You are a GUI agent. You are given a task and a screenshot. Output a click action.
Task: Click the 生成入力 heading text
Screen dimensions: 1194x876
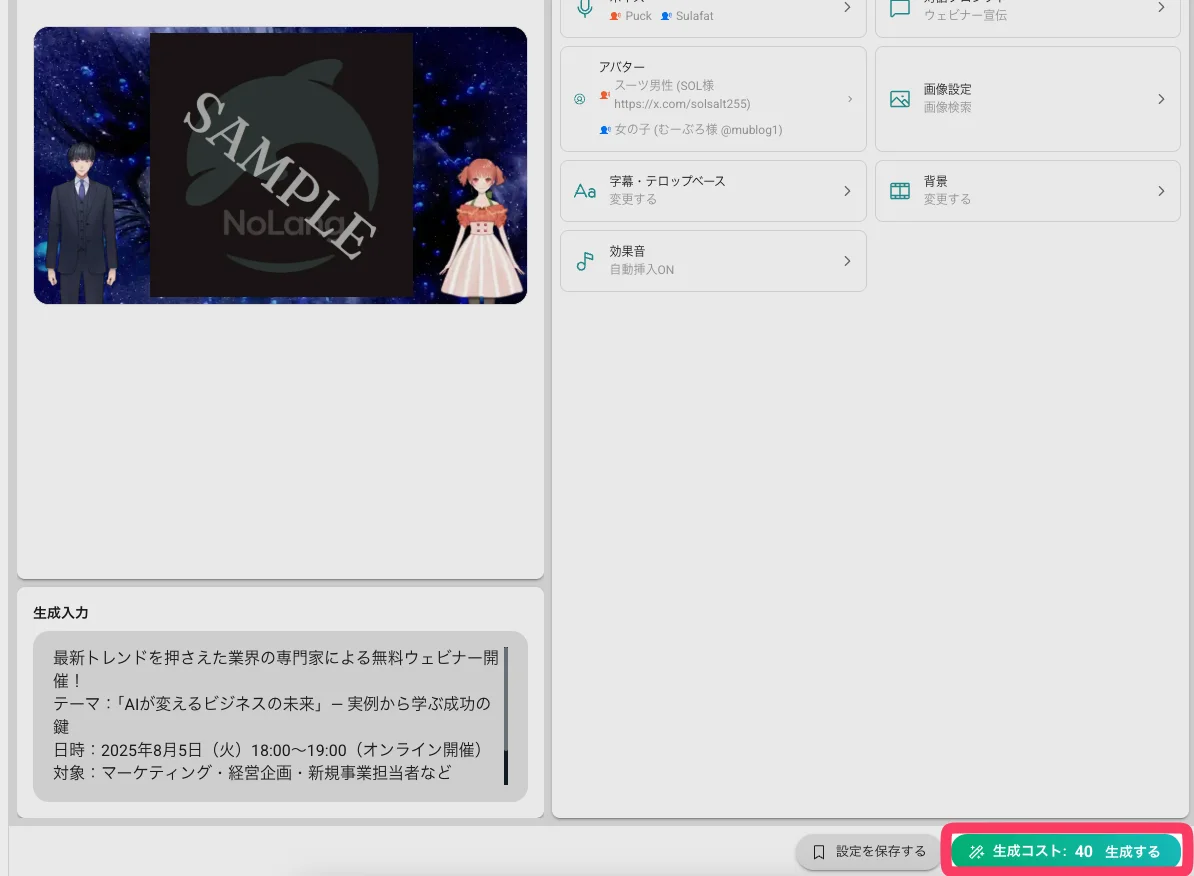pos(61,613)
